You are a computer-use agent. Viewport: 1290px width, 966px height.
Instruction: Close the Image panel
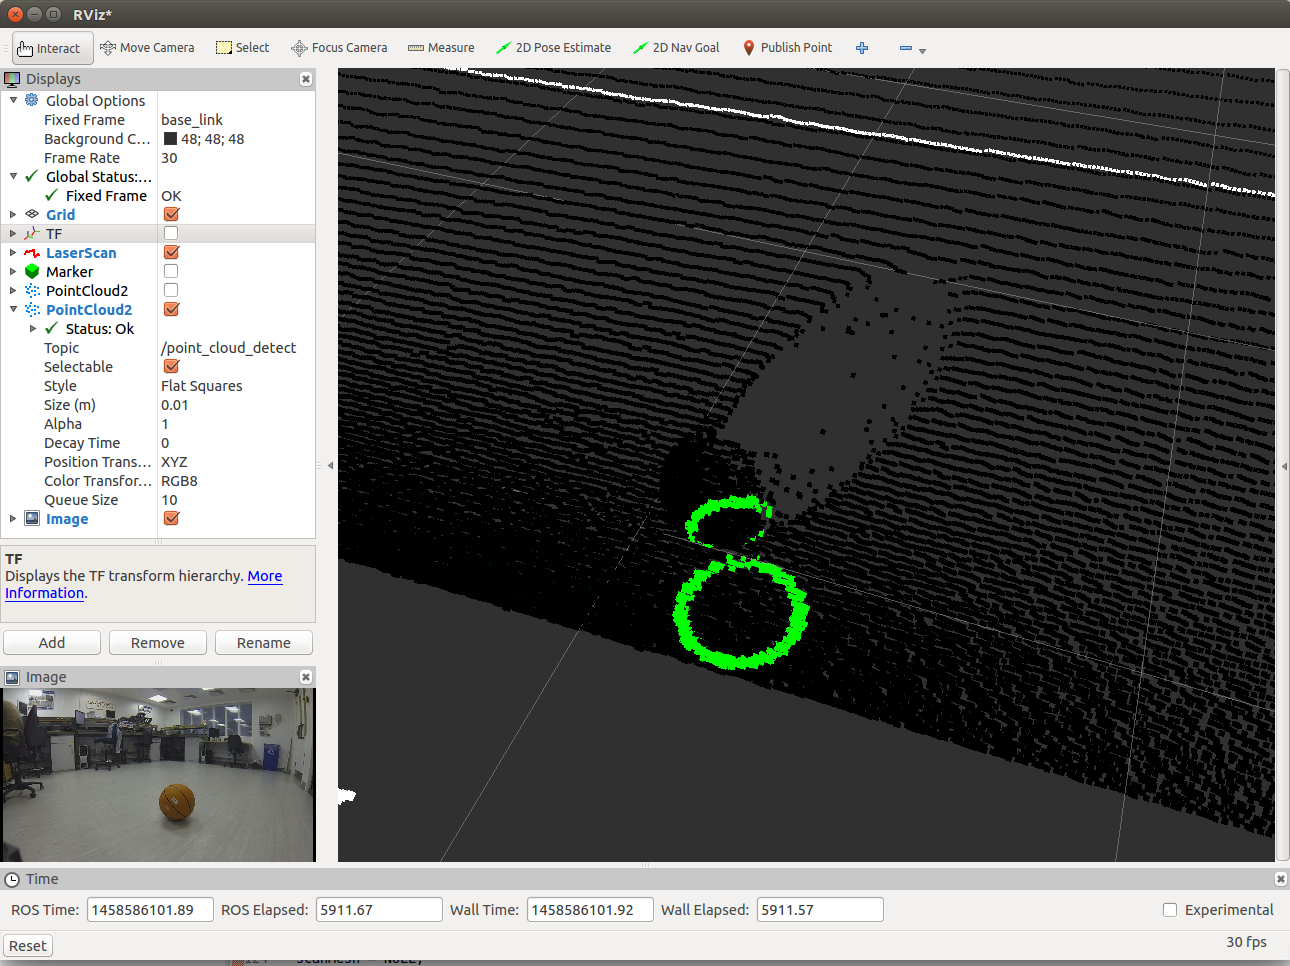[x=306, y=677]
